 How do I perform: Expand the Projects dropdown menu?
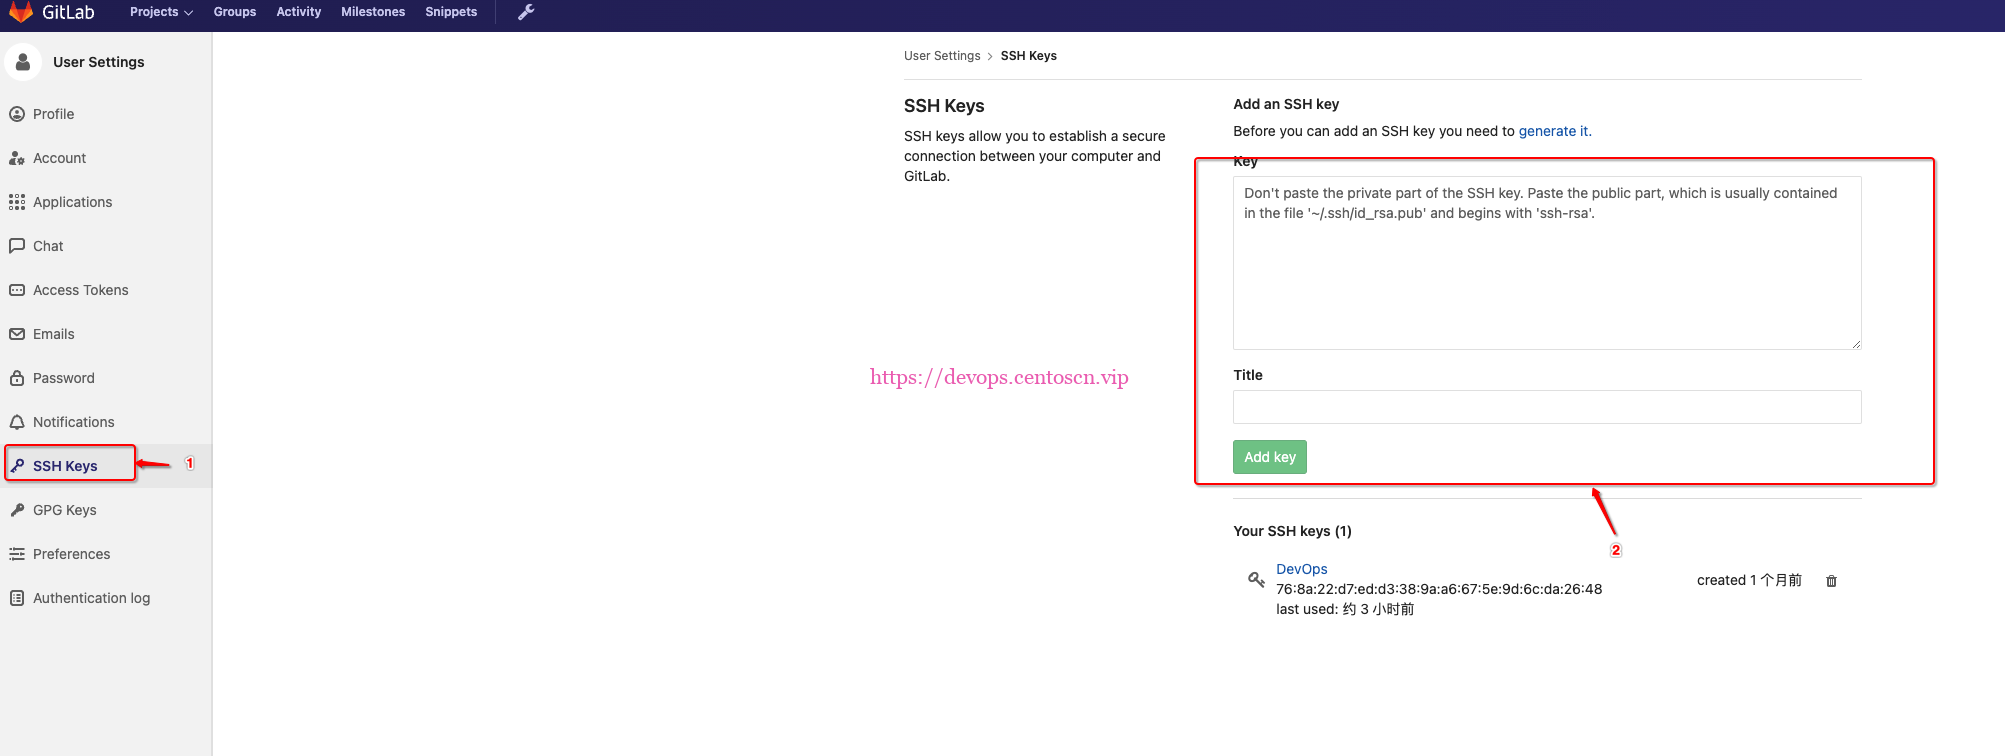coord(161,12)
